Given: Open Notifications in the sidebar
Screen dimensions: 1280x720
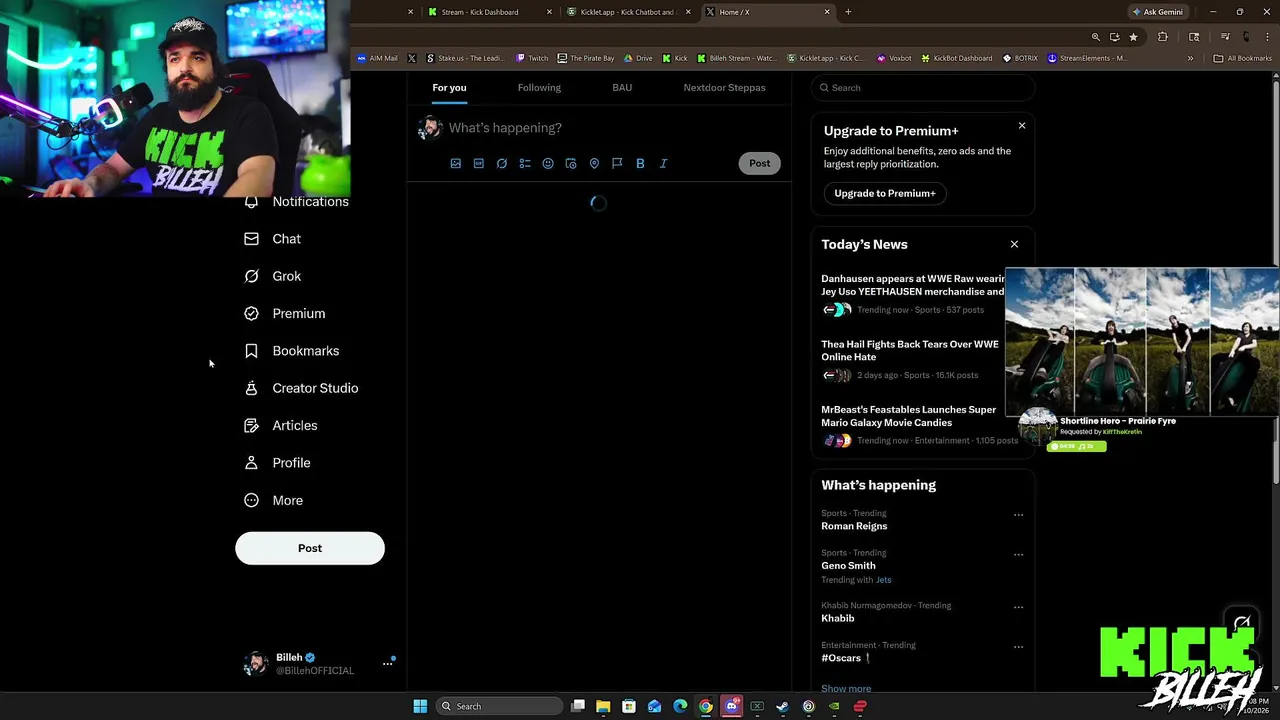Looking at the screenshot, I should (x=297, y=202).
